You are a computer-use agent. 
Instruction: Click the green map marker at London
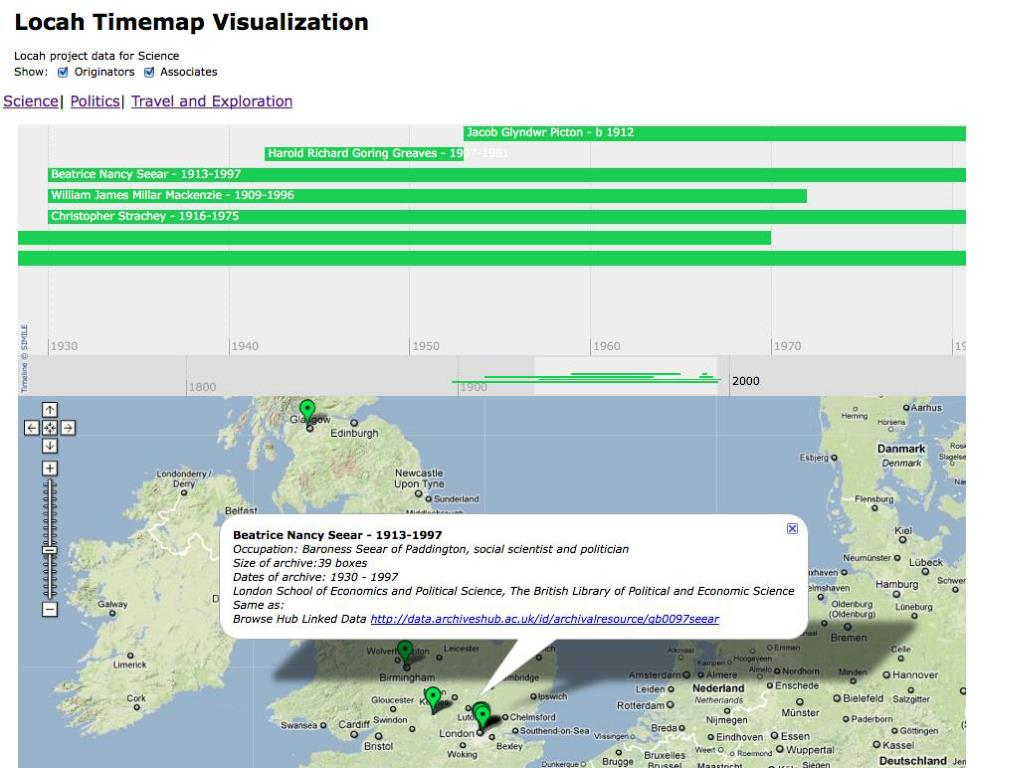pos(482,716)
